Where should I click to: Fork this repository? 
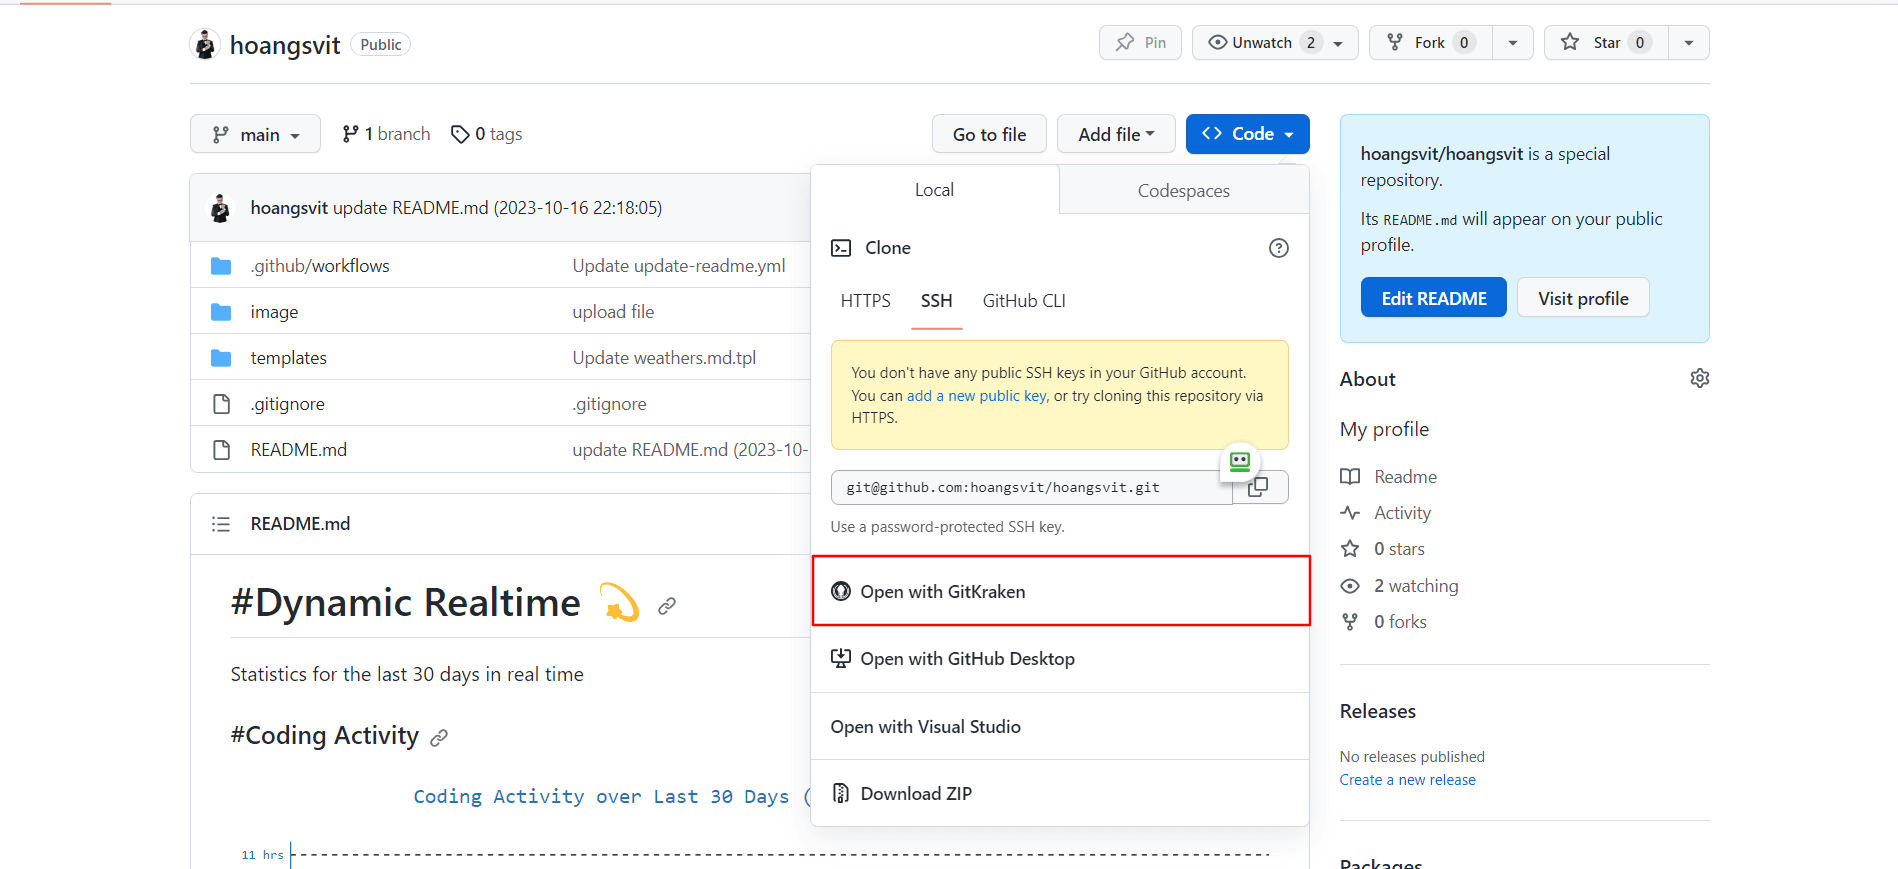pos(1430,43)
